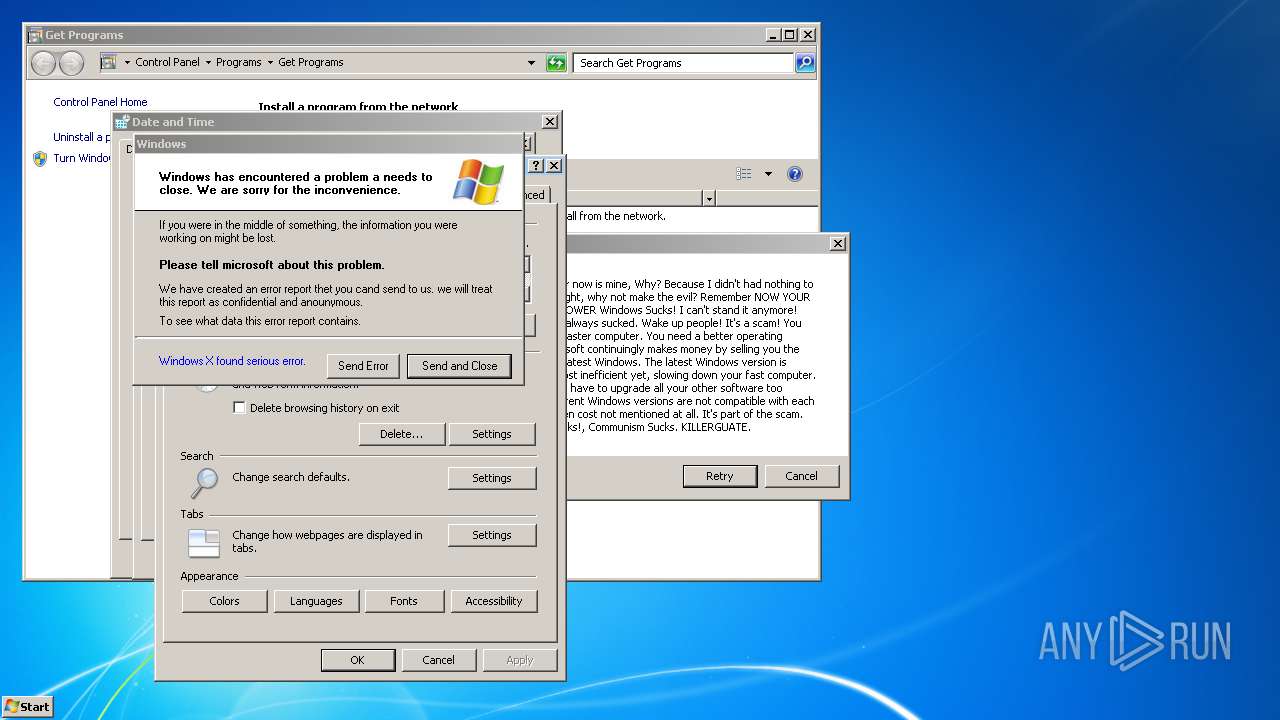This screenshot has height=720, width=1280.
Task: Open the Uninstall a program link
Action: point(82,137)
